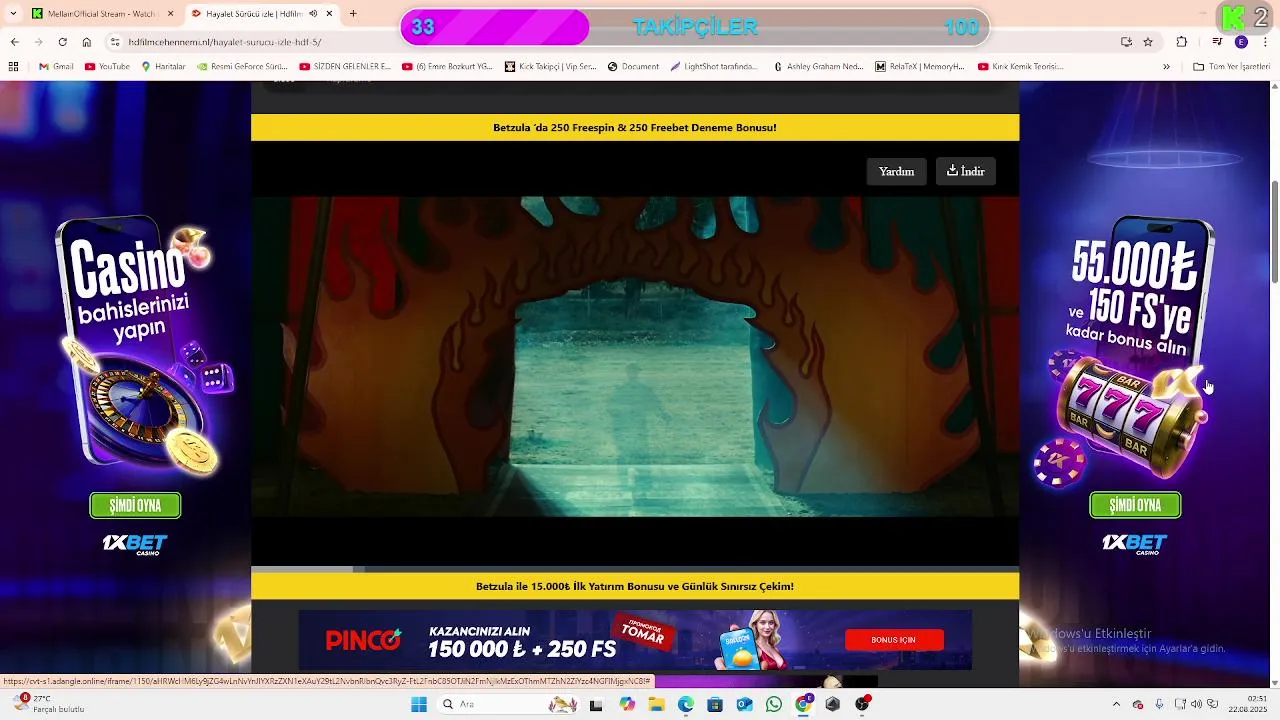
Task: Open the media controls icon in toolbar
Action: pos(1217,42)
